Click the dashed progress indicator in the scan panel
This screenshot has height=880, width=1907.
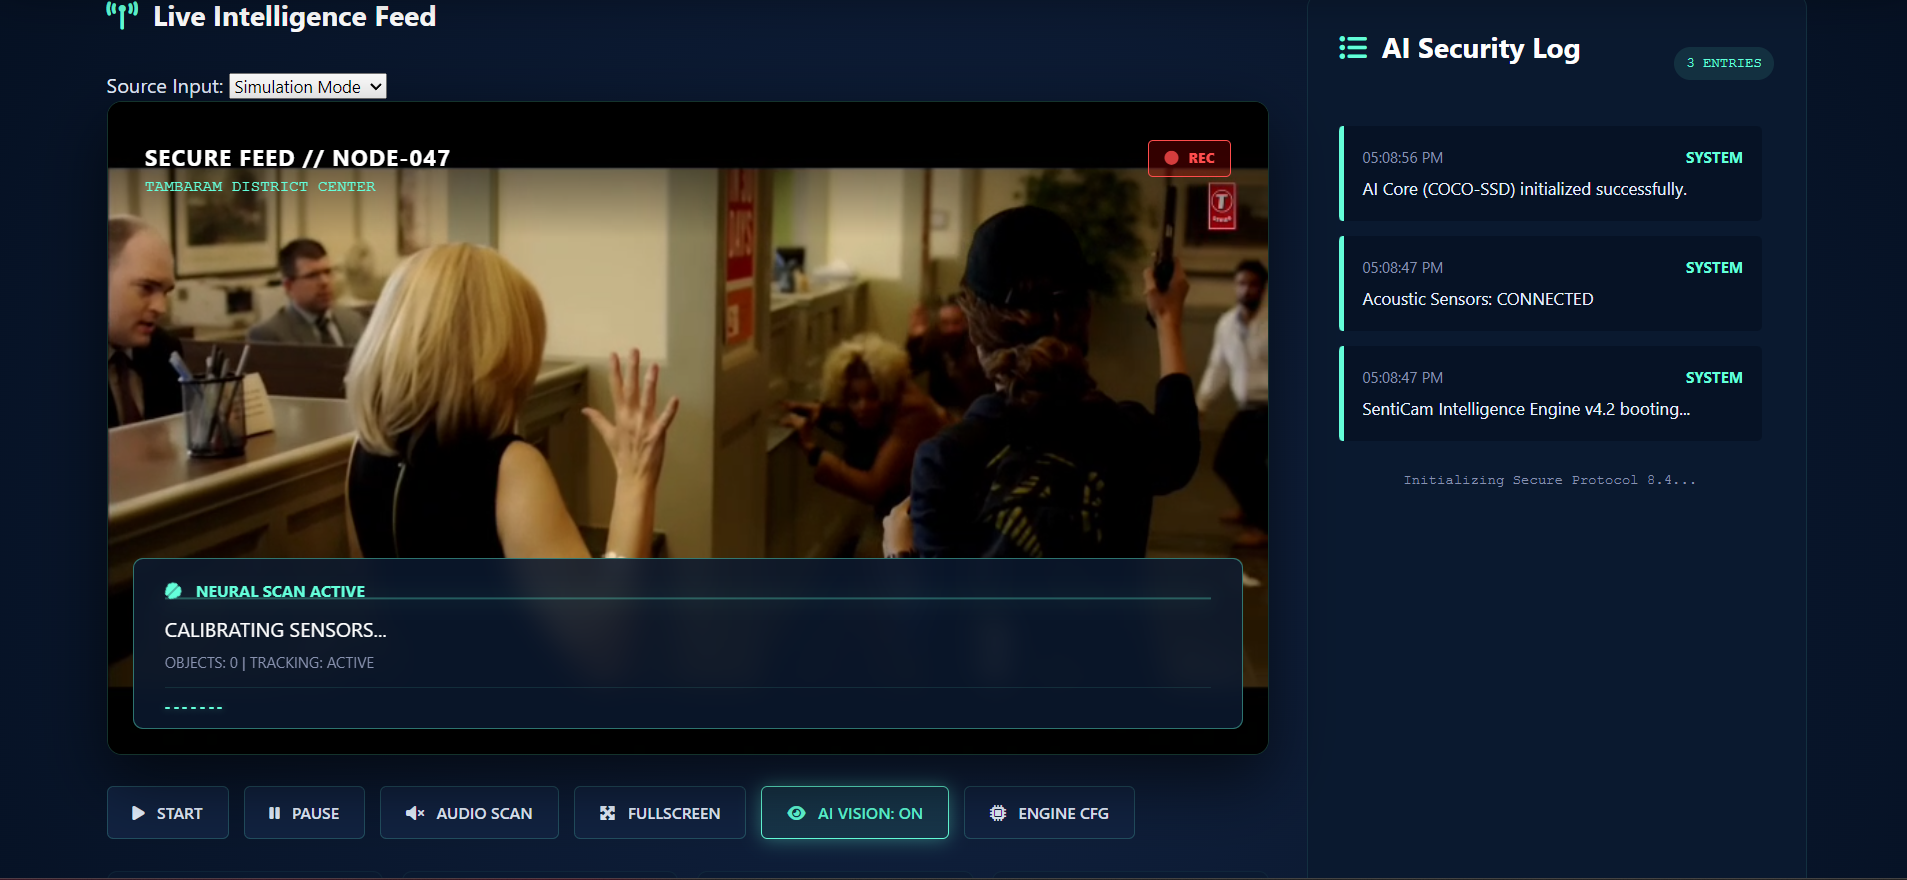tap(193, 708)
